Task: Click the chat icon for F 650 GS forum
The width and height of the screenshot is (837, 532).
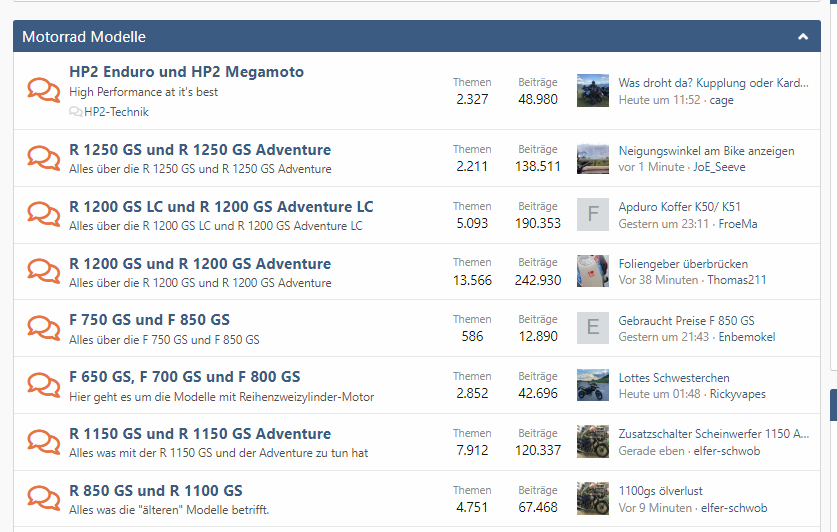Action: click(43, 385)
